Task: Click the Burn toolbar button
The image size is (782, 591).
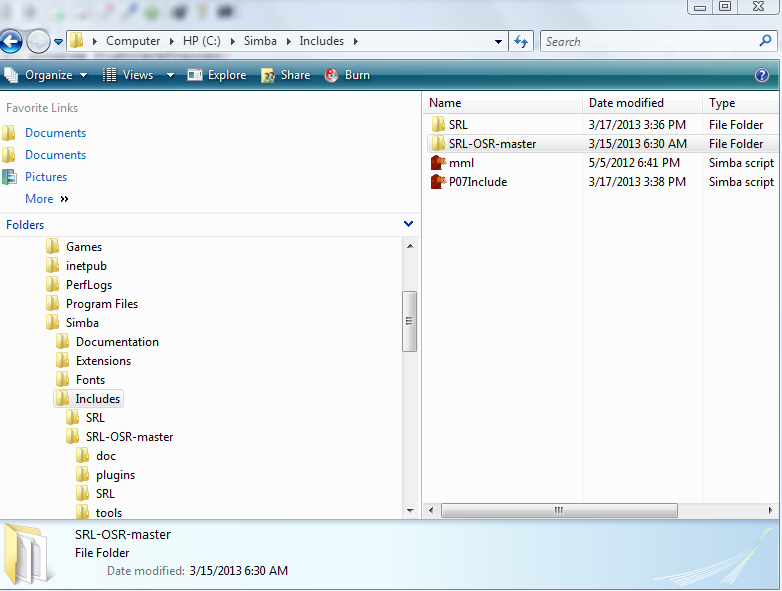Action: point(347,75)
